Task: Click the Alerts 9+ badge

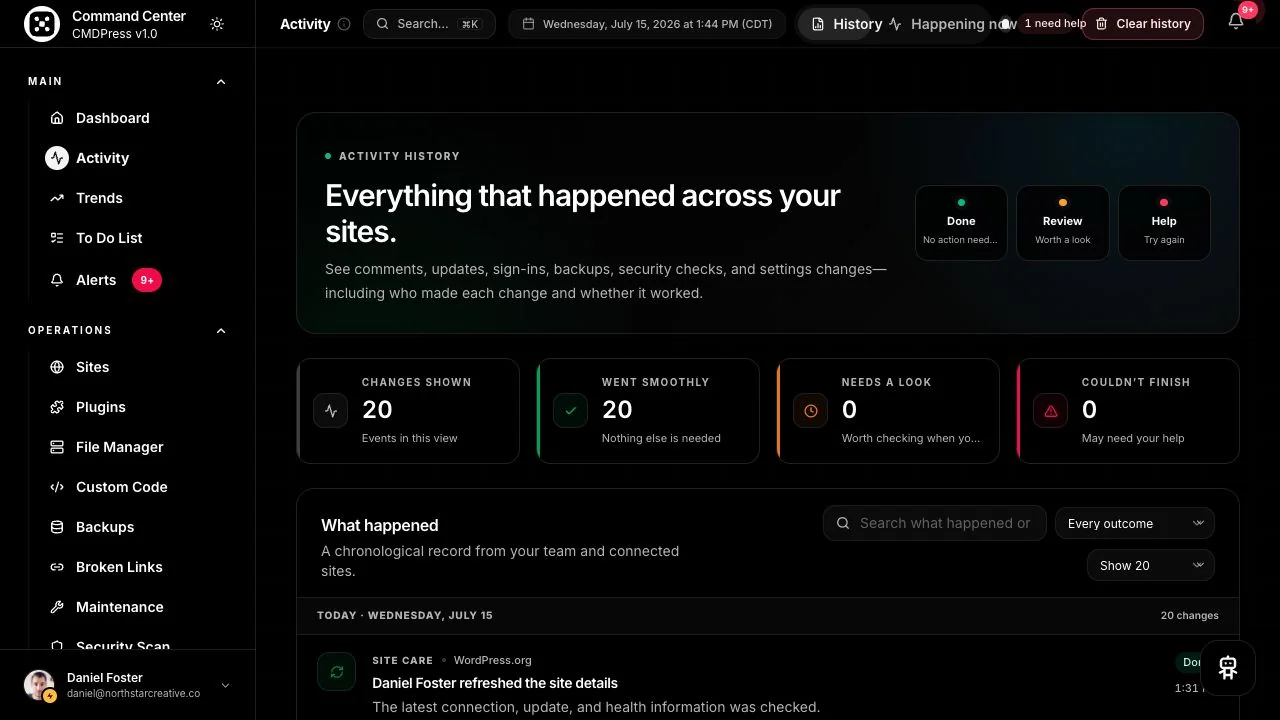Action: (147, 280)
